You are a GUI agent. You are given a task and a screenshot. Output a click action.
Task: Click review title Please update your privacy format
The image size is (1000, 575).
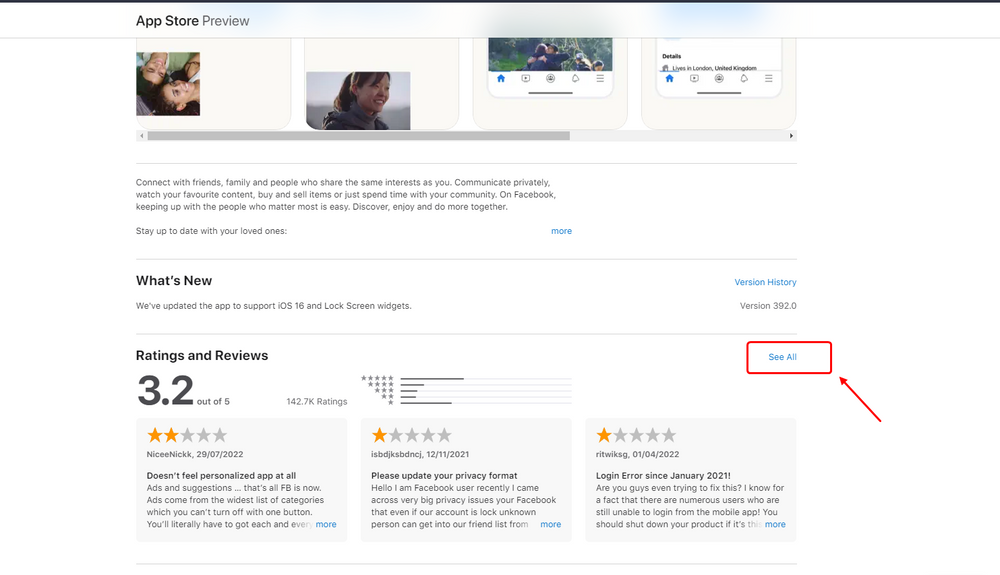pyautogui.click(x=444, y=476)
